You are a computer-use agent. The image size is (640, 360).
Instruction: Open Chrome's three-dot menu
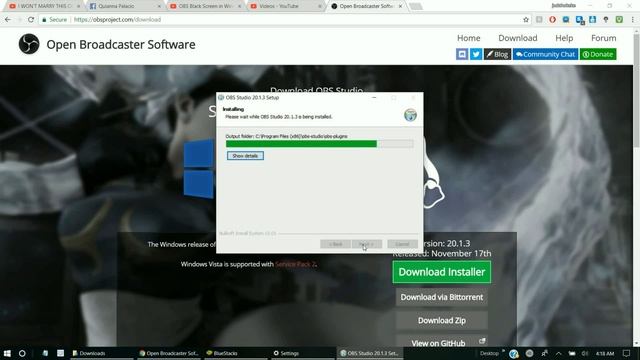pos(632,20)
